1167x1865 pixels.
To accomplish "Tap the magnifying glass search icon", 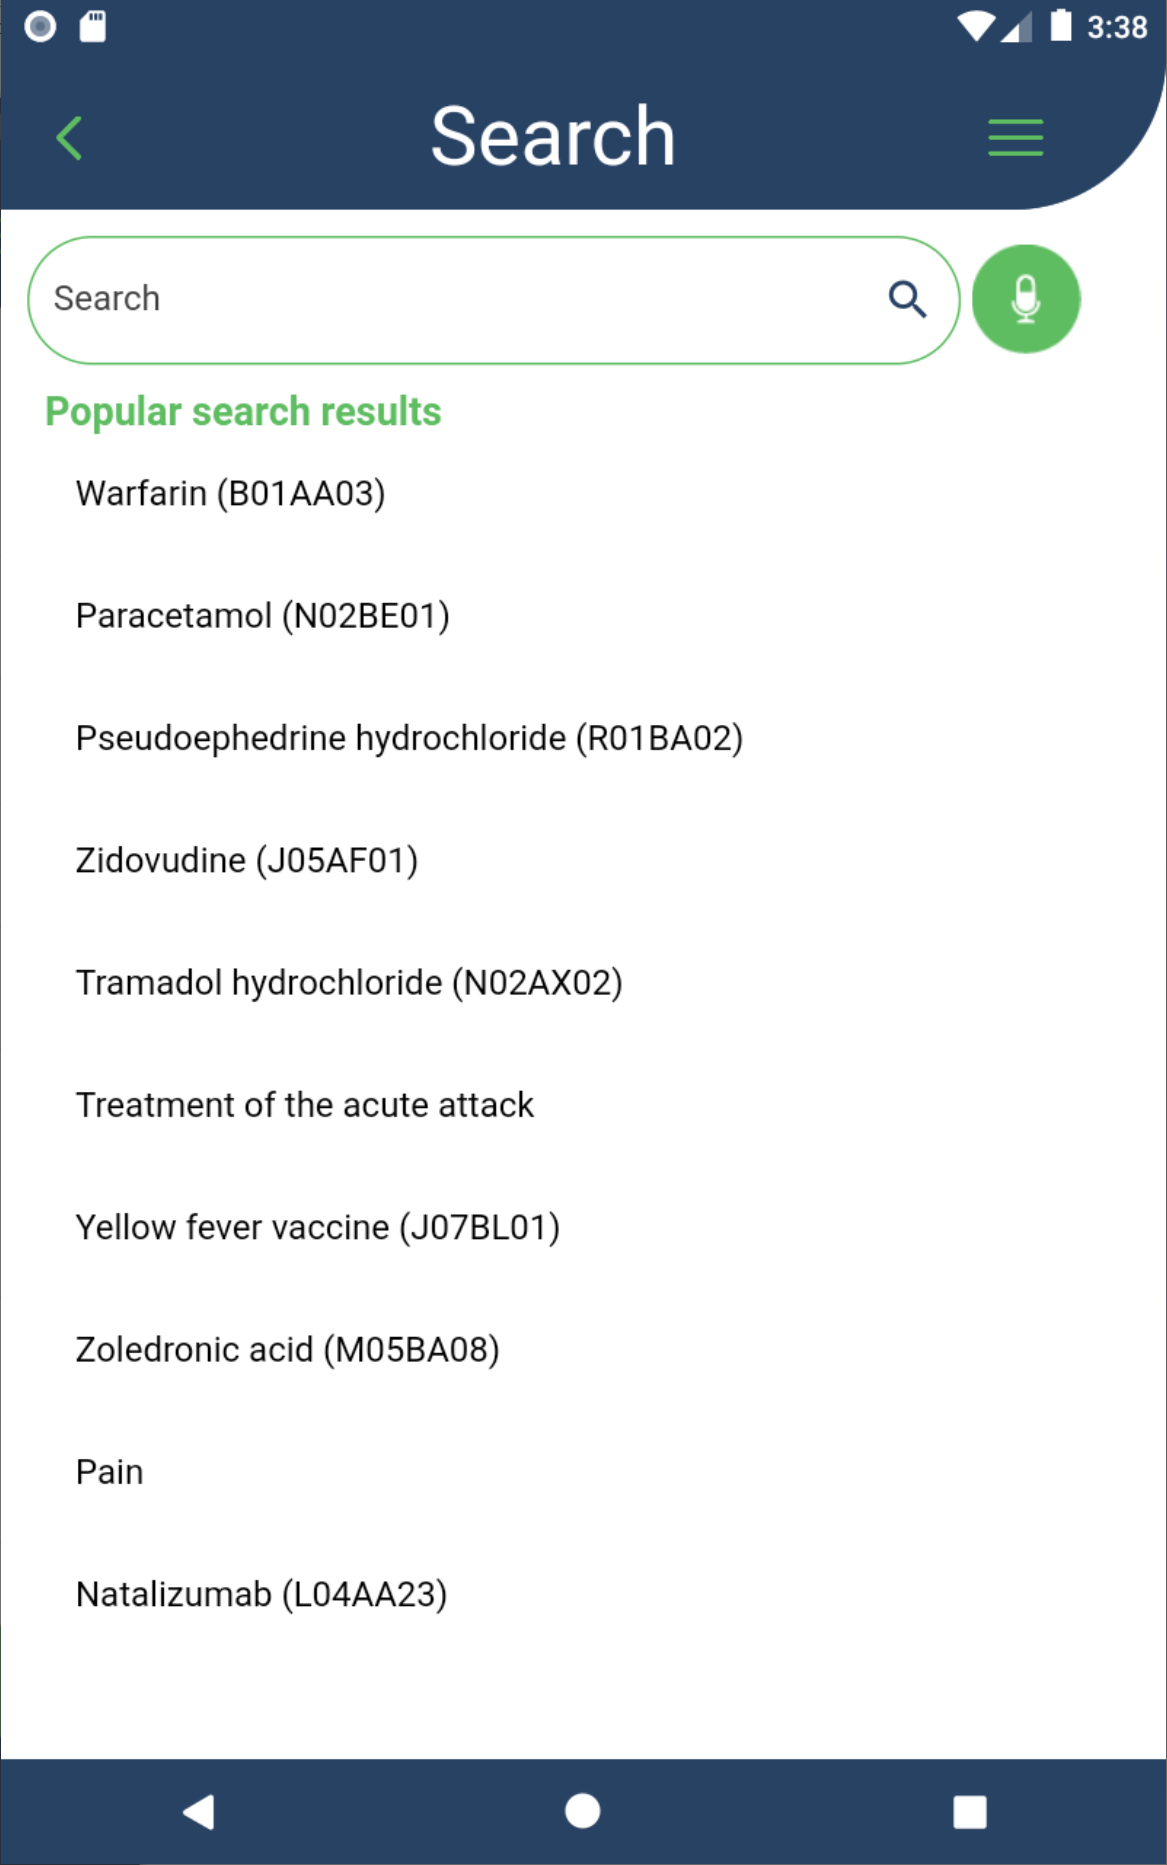I will click(x=907, y=299).
